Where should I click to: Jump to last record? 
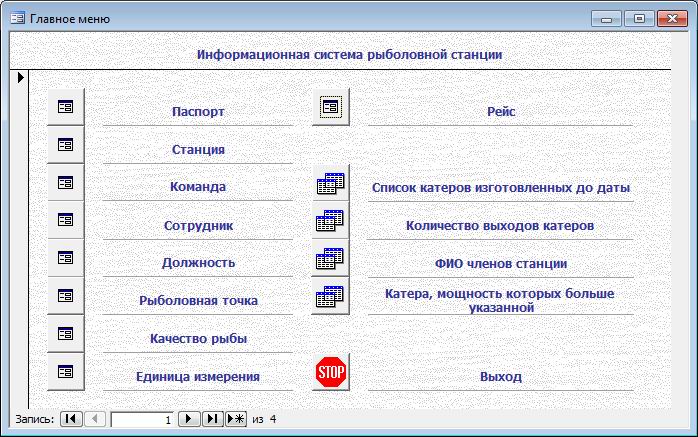pos(213,420)
